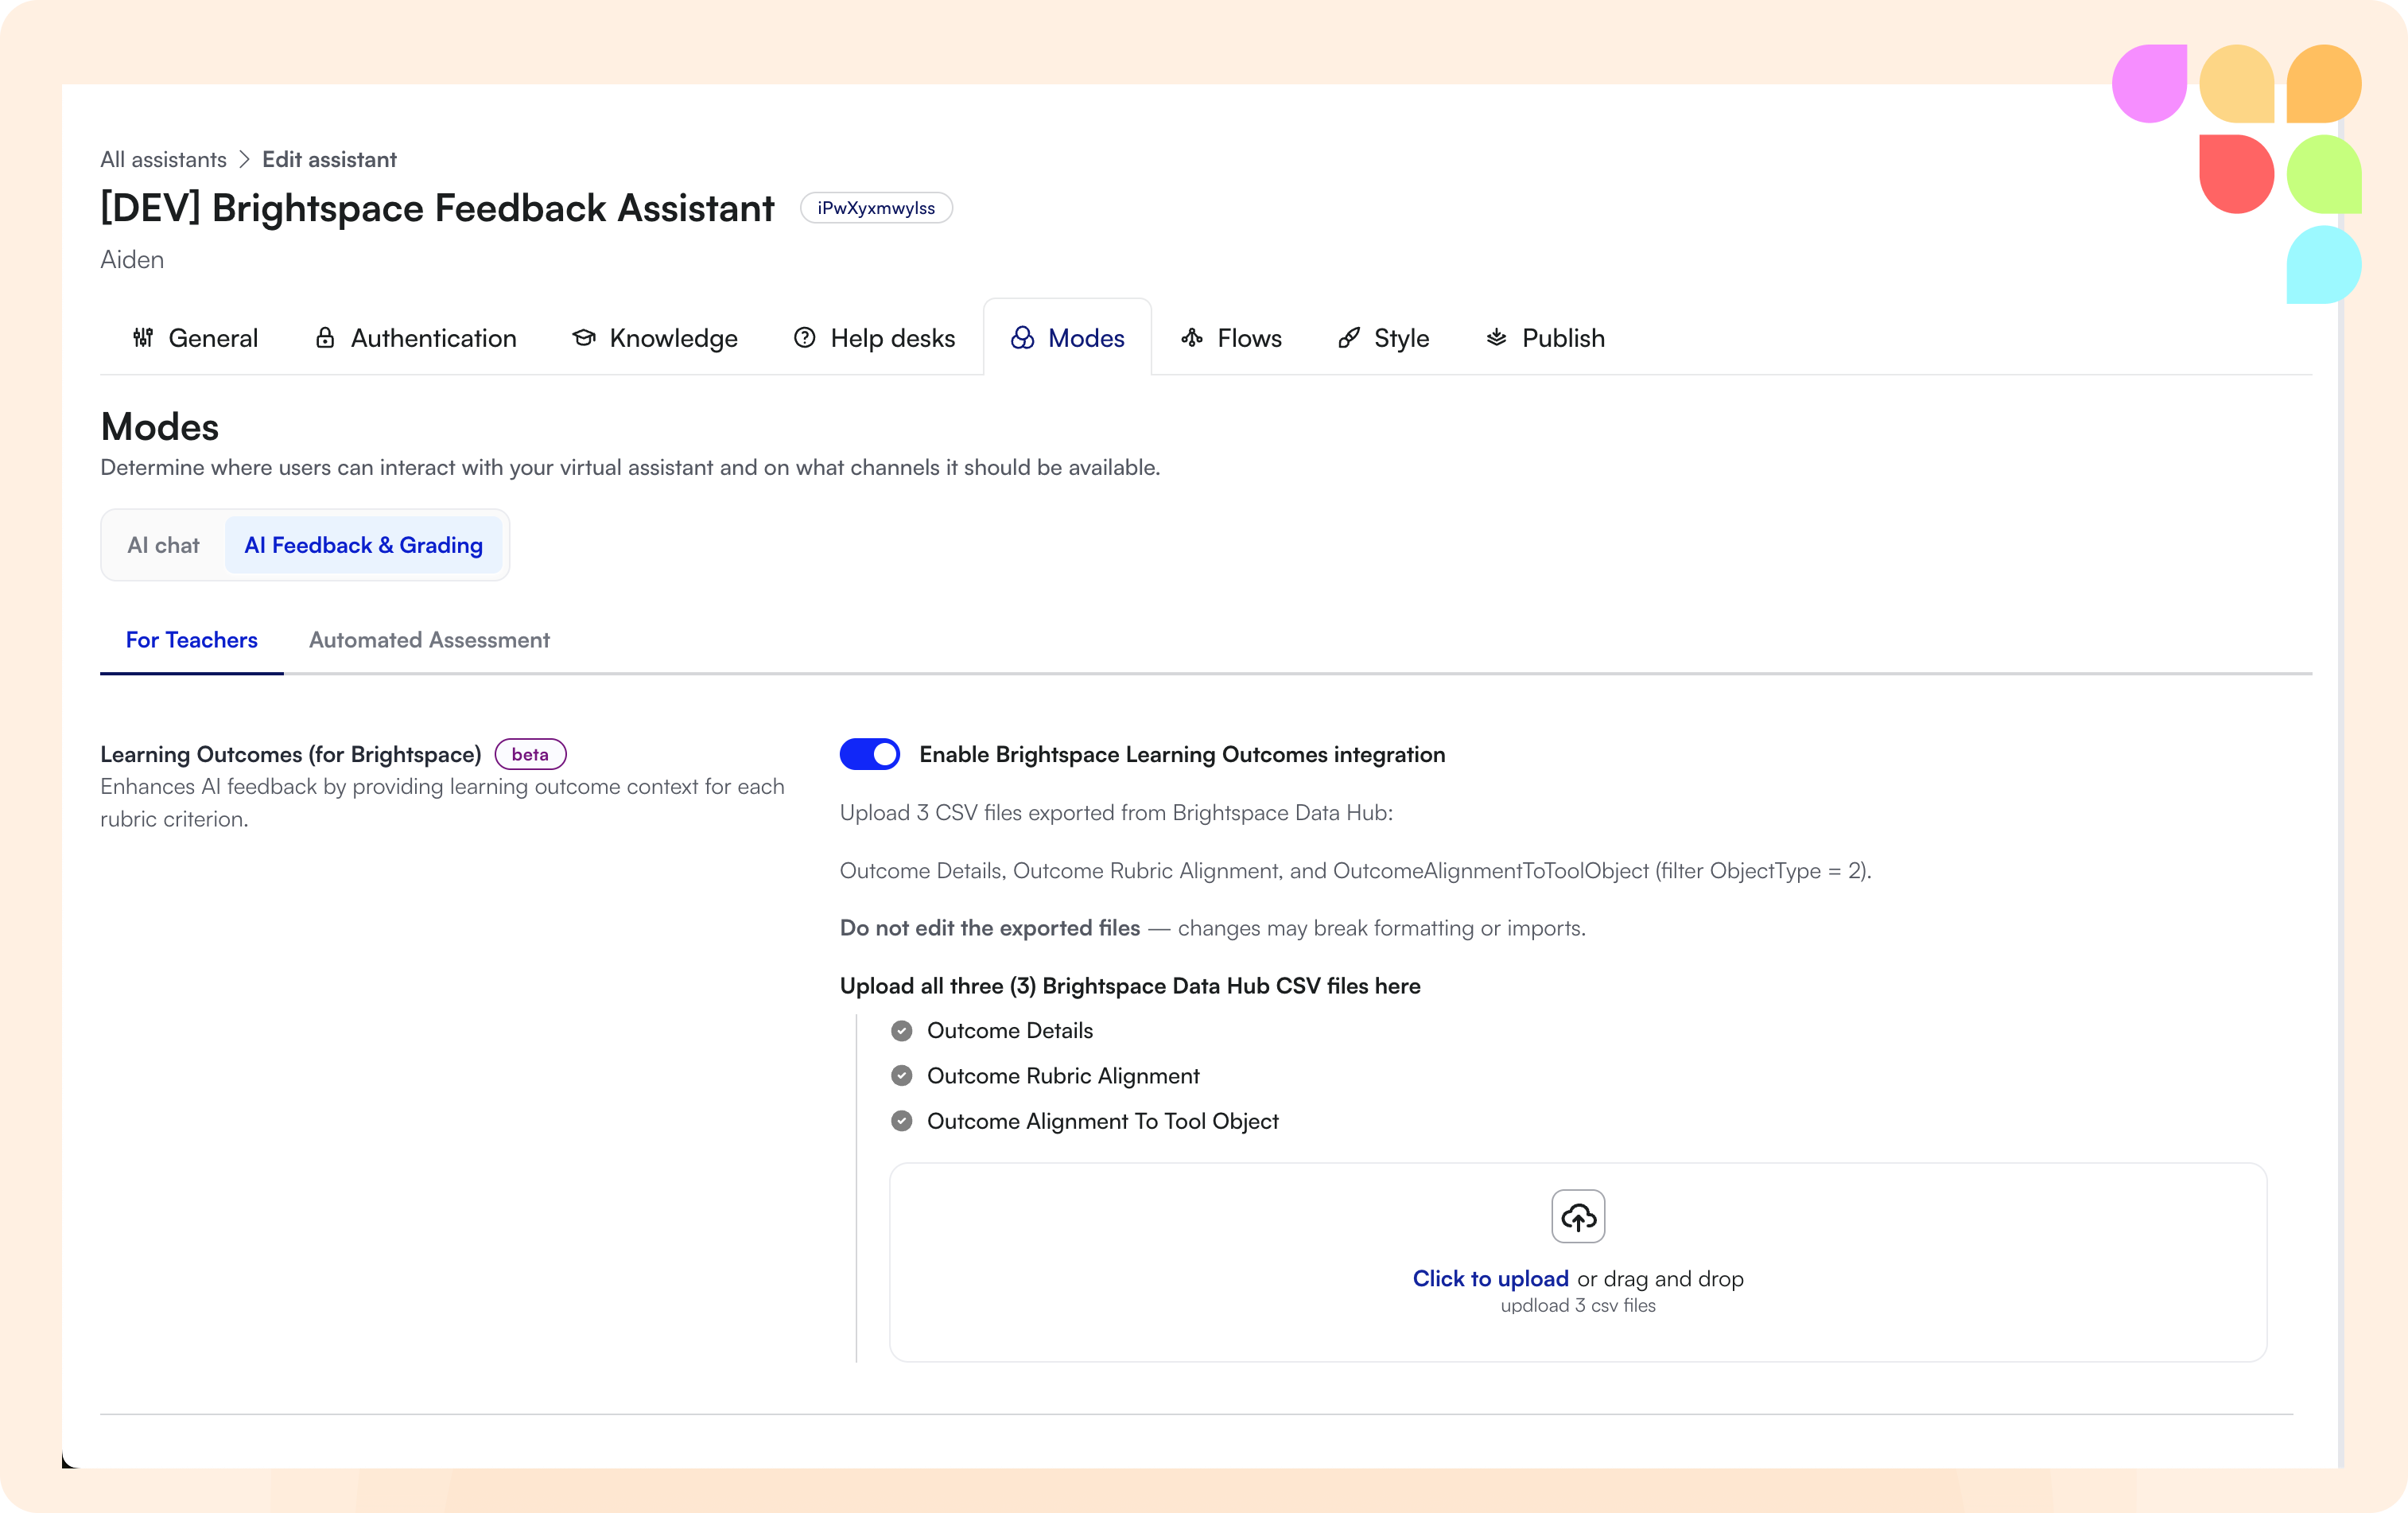Disable Brightspace Learning Outcomes integration toggle
Screen dimensions: 2408x1513
[x=869, y=754]
